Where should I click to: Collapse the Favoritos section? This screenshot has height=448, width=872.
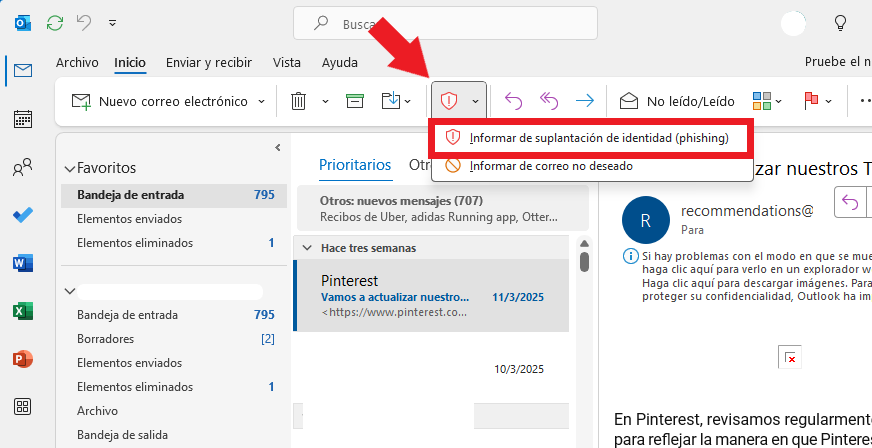point(70,168)
